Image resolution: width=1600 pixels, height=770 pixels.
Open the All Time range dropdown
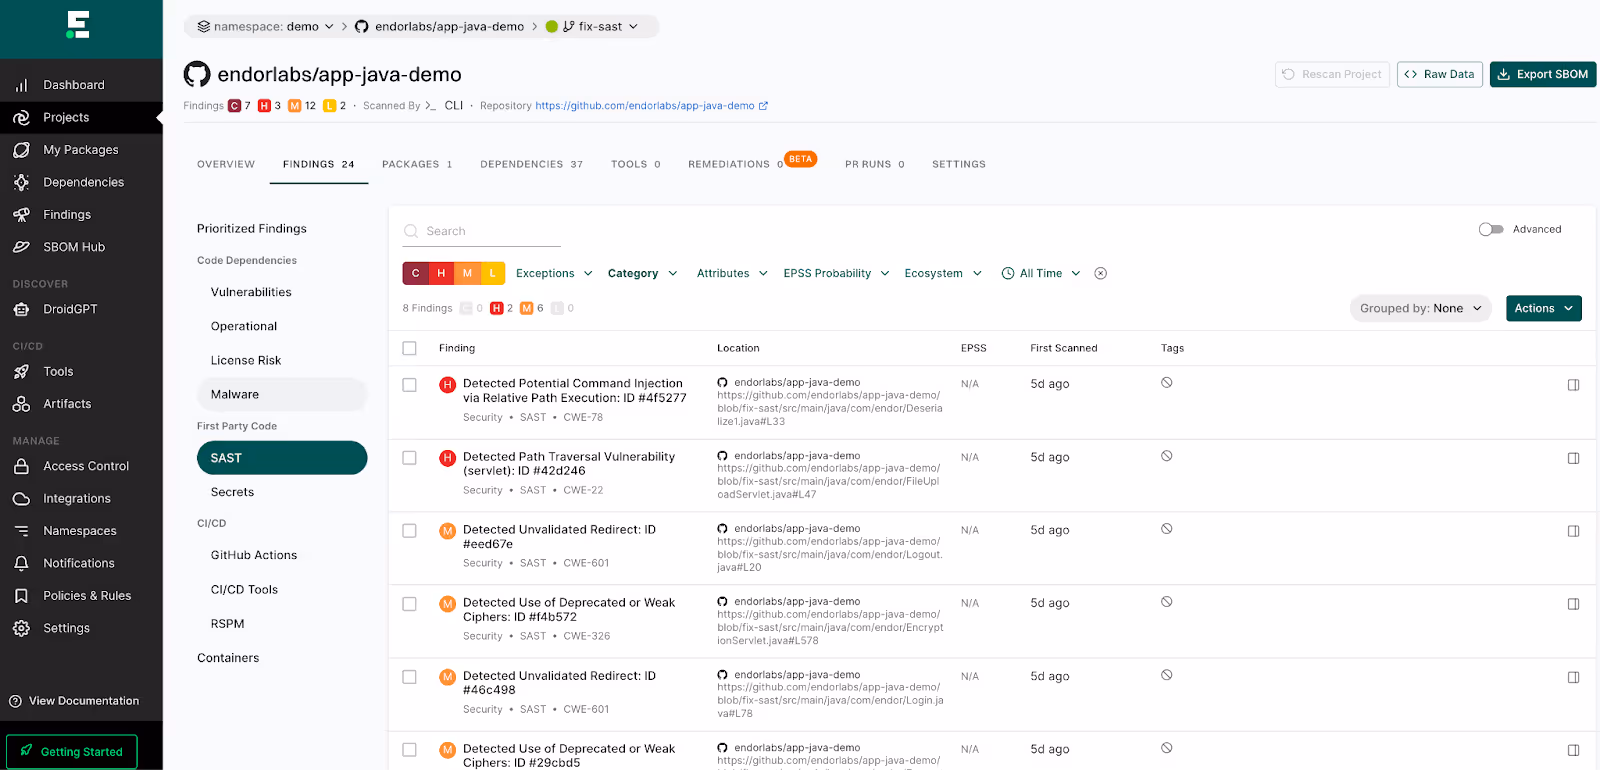point(1041,273)
